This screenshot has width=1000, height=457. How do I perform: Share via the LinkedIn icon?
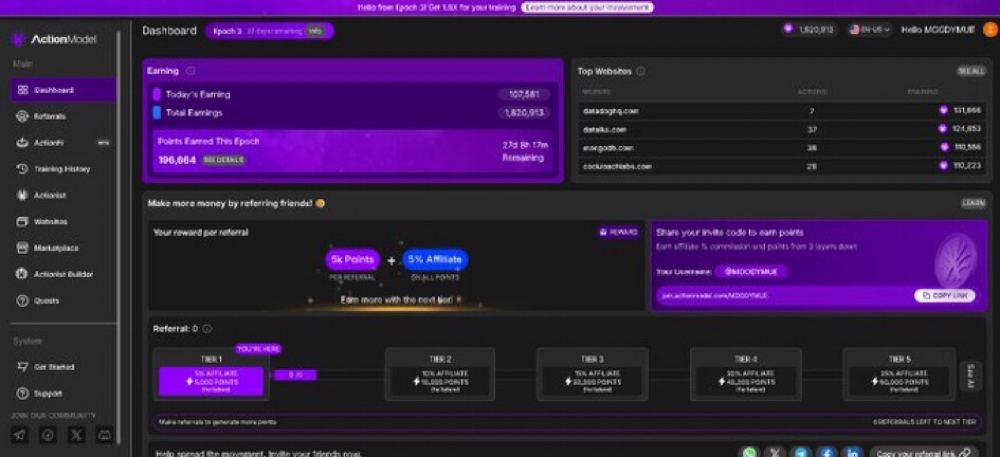[852, 453]
